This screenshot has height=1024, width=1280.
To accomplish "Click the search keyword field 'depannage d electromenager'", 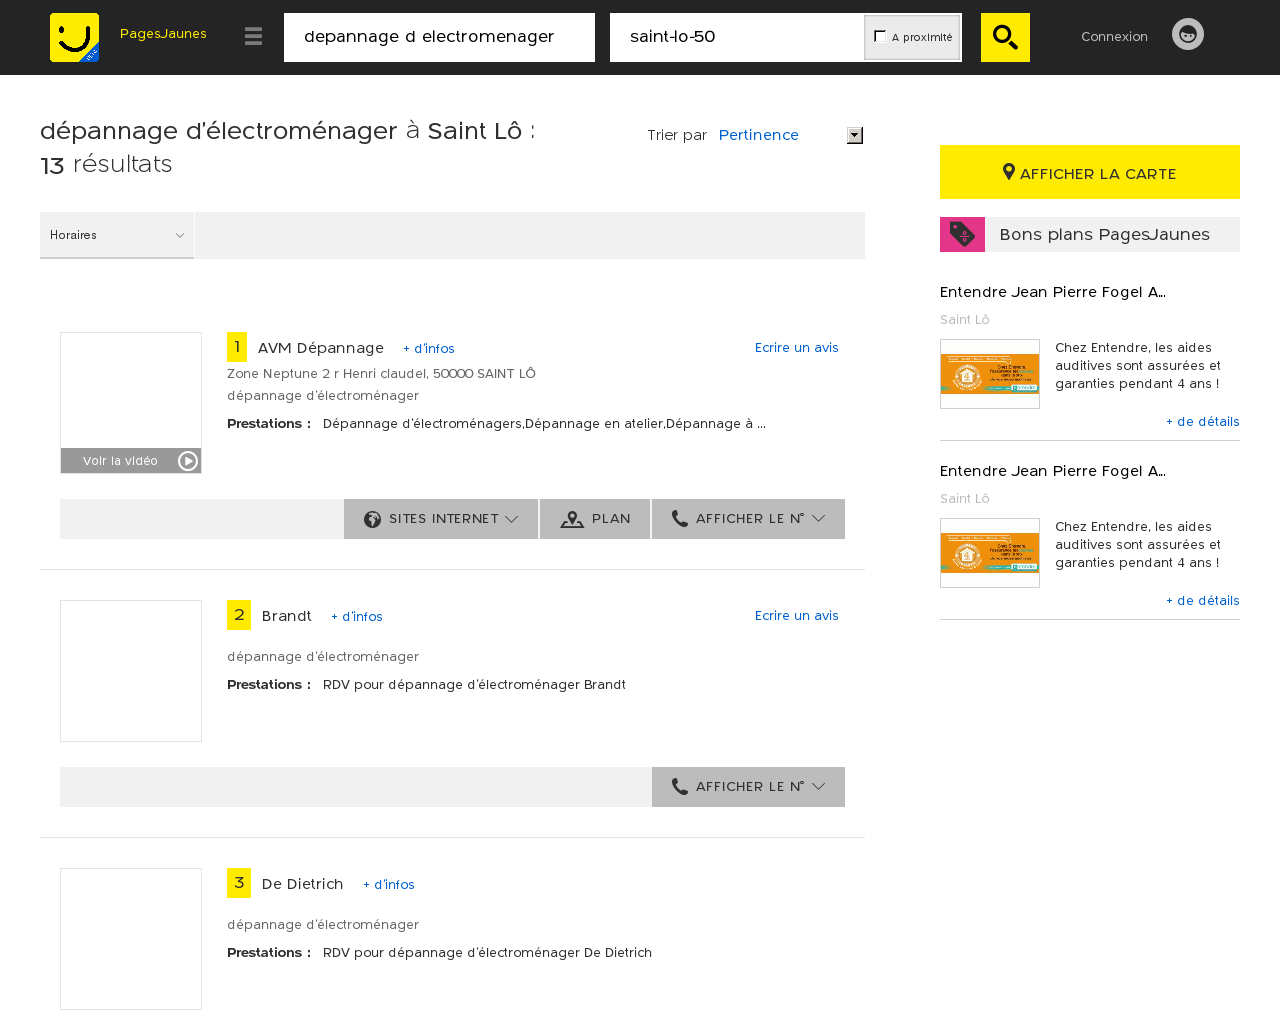I will click(x=439, y=37).
